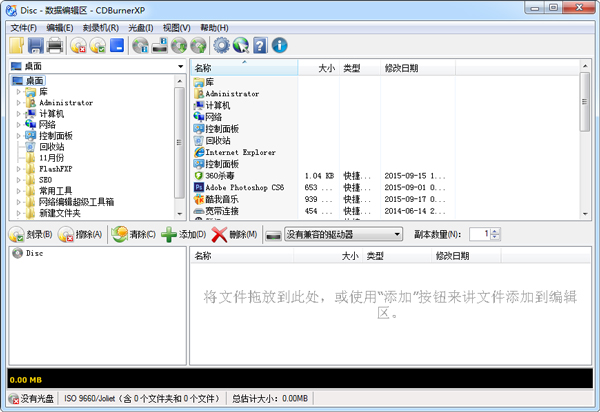Open settings with the gear icon

(x=221, y=46)
